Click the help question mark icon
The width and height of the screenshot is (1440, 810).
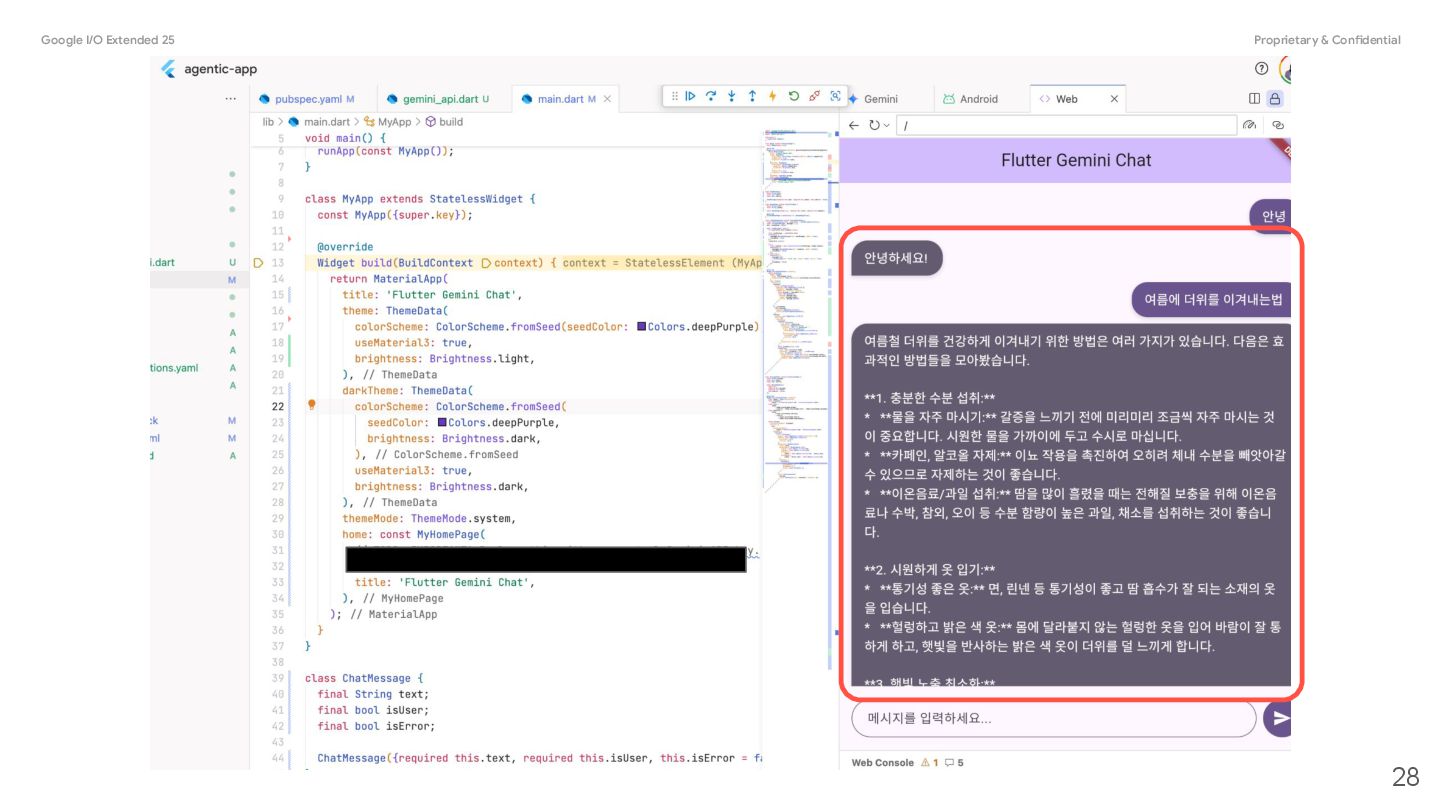1261,69
